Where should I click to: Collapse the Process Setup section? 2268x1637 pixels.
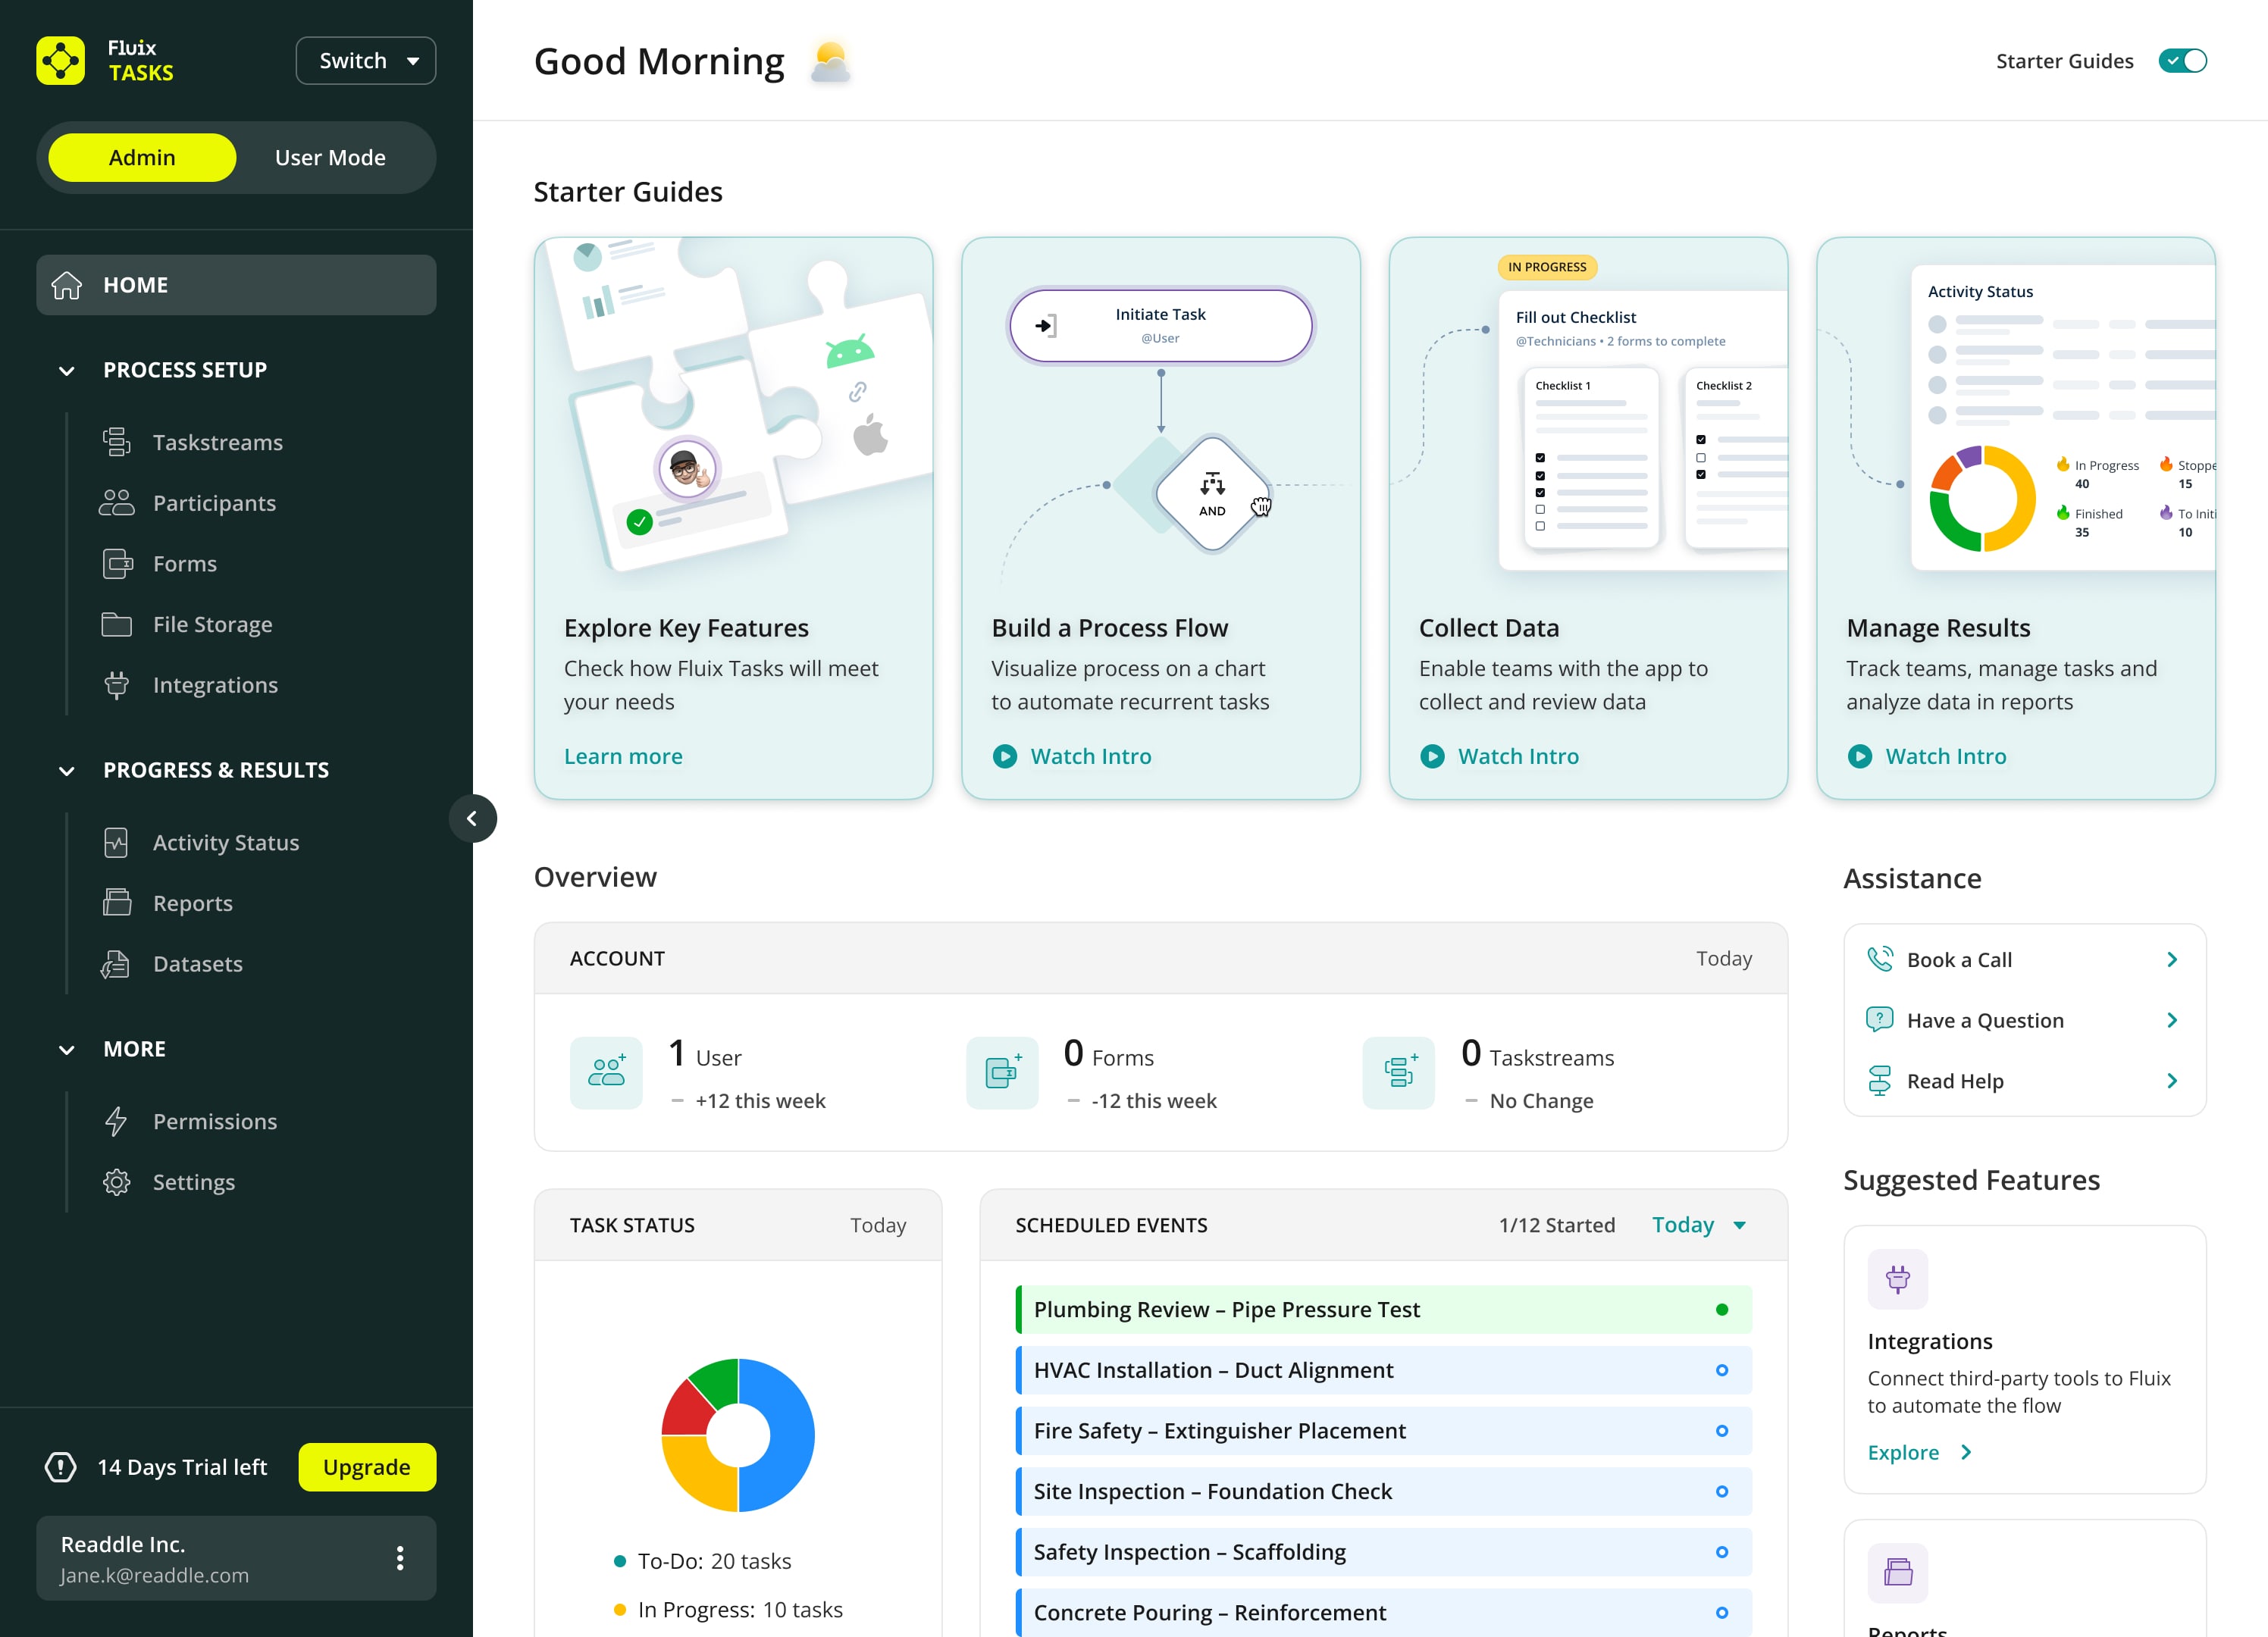pos(66,370)
